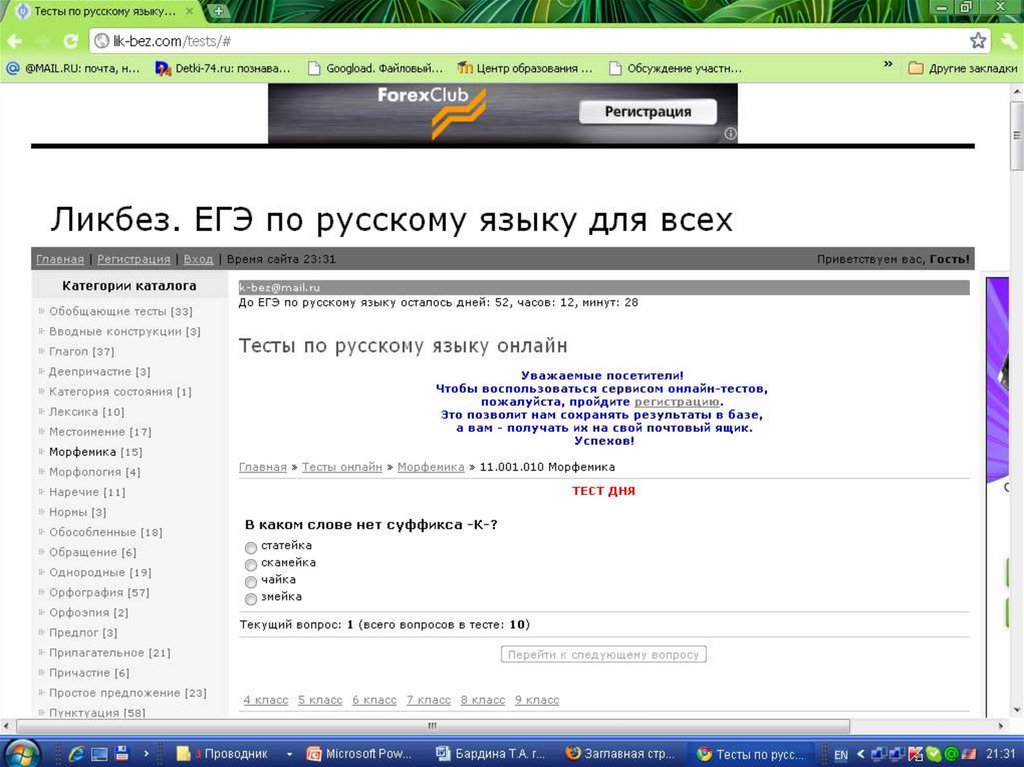Open Центр образования bookmark
This screenshot has height=767, width=1024.
tap(525, 68)
